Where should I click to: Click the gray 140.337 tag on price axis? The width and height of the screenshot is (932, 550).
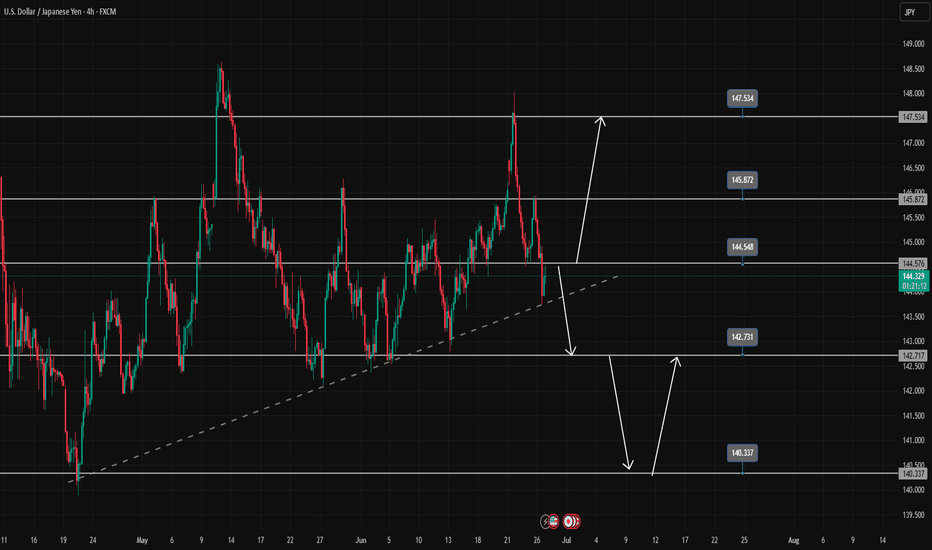tap(914, 473)
